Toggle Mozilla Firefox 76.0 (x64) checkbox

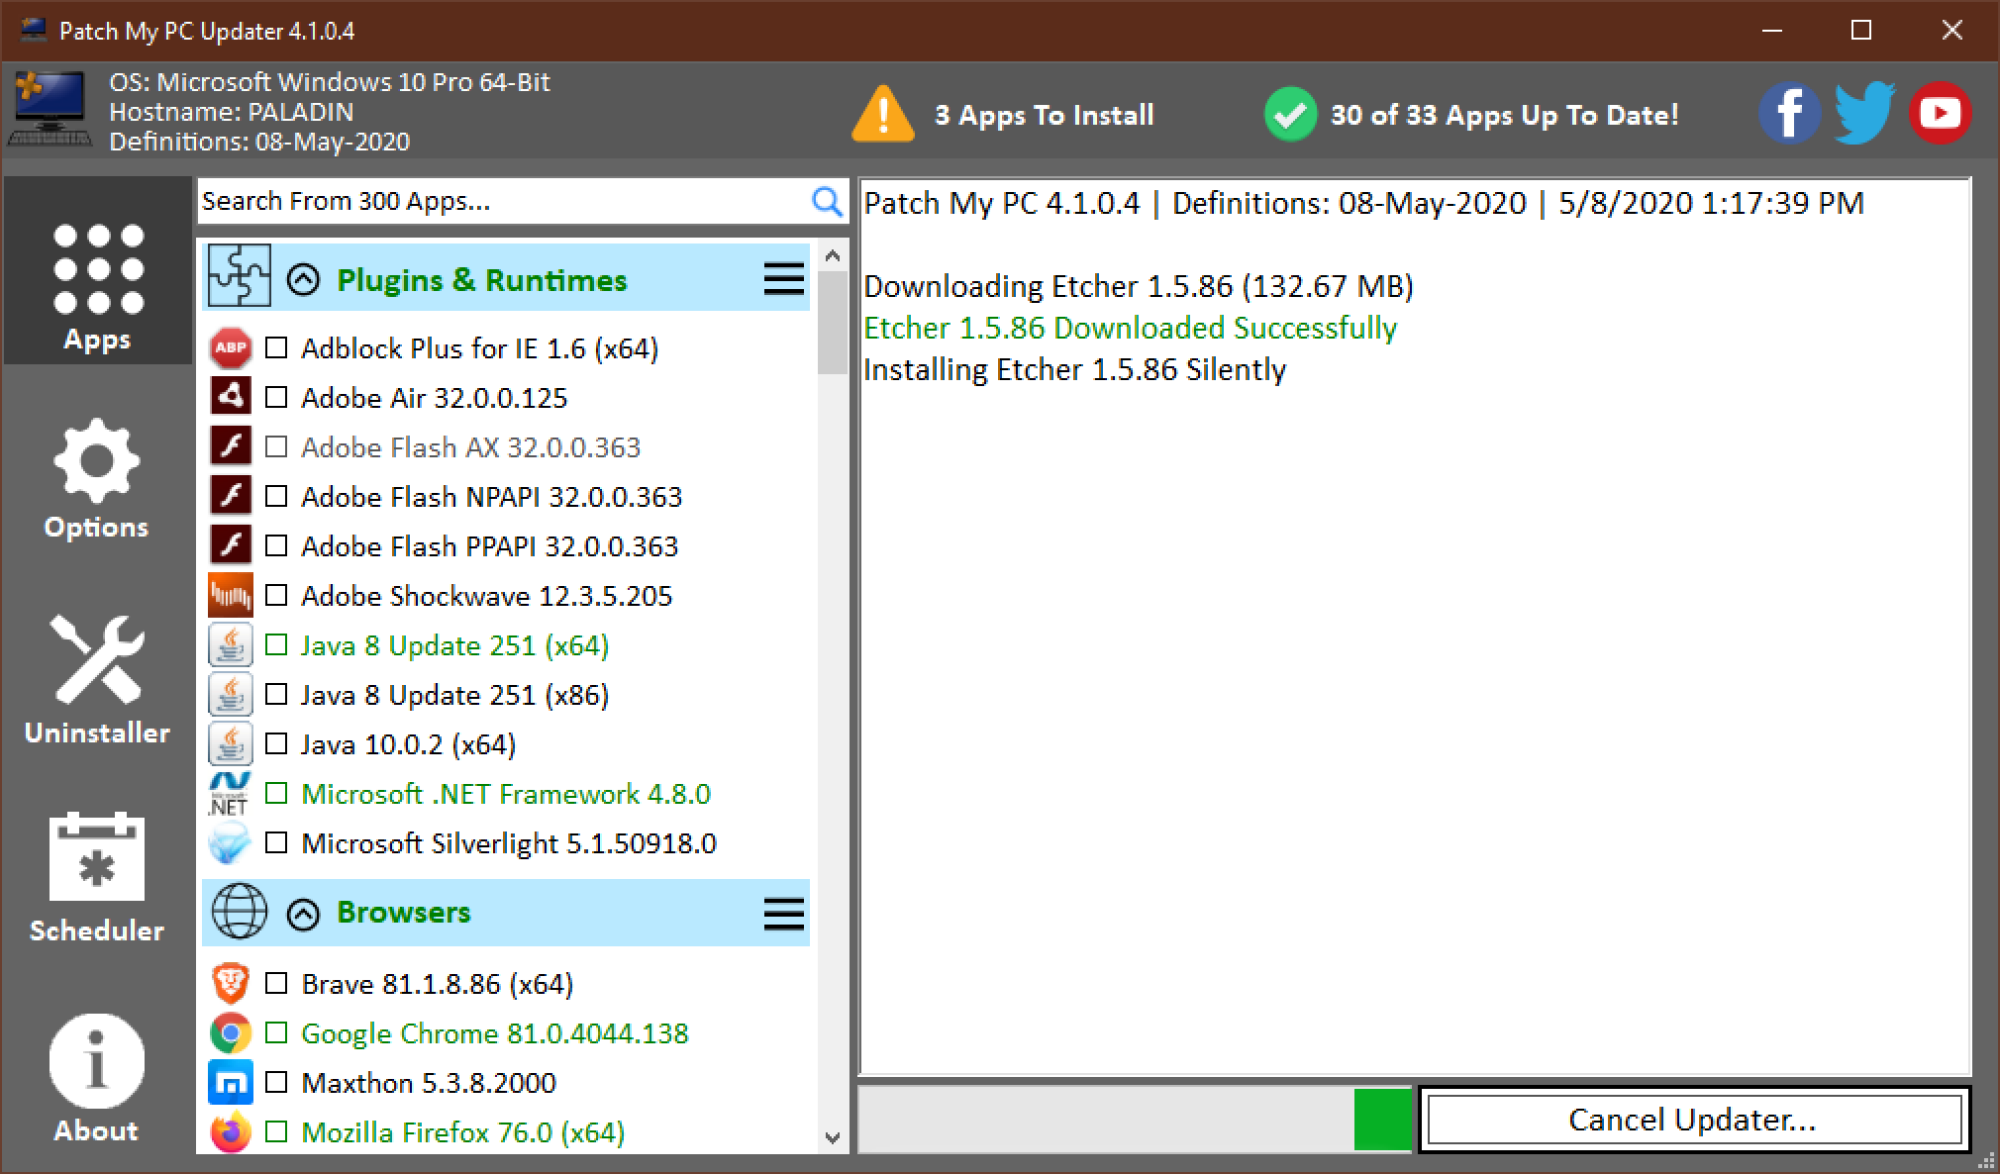tap(276, 1132)
